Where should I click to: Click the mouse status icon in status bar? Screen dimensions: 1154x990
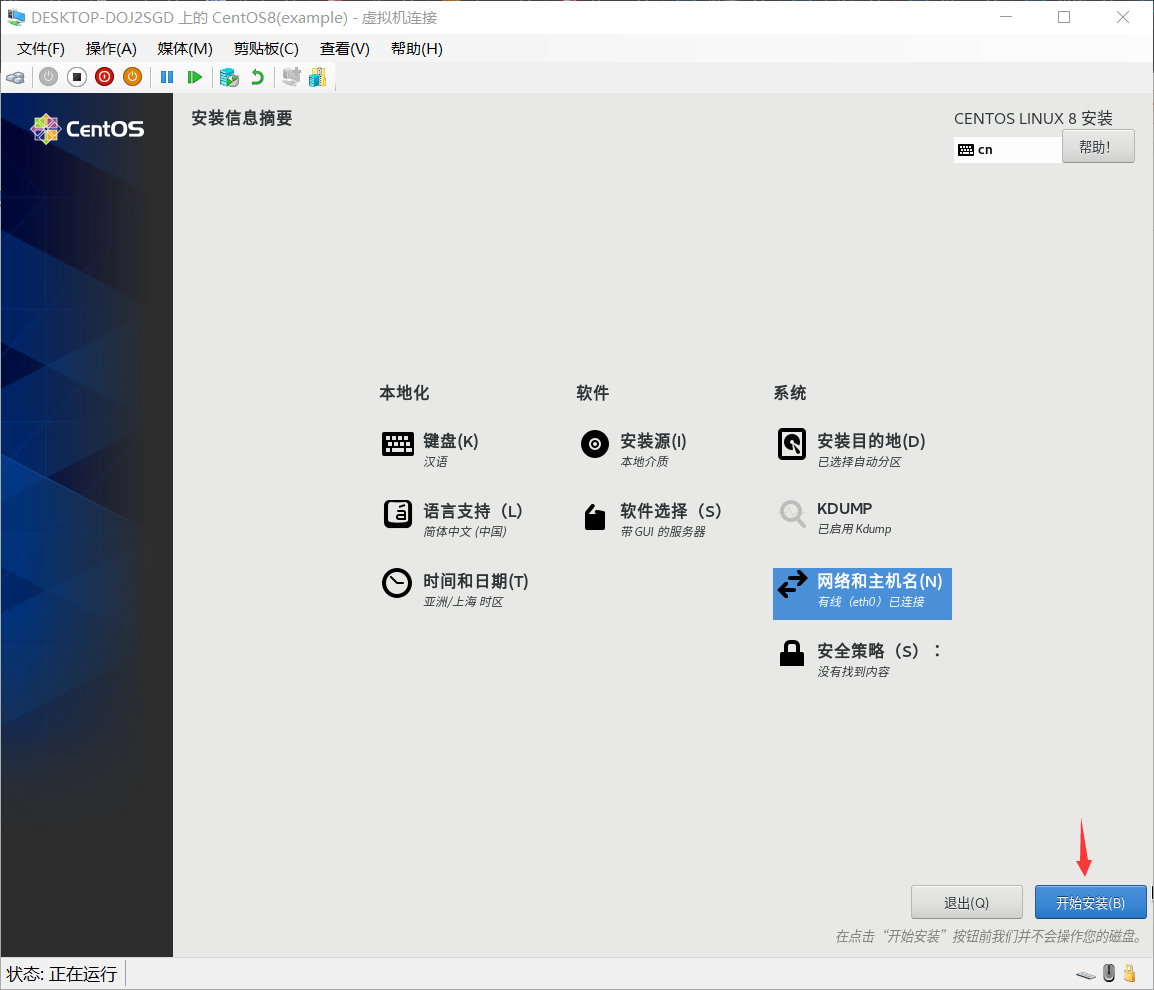click(x=1109, y=973)
